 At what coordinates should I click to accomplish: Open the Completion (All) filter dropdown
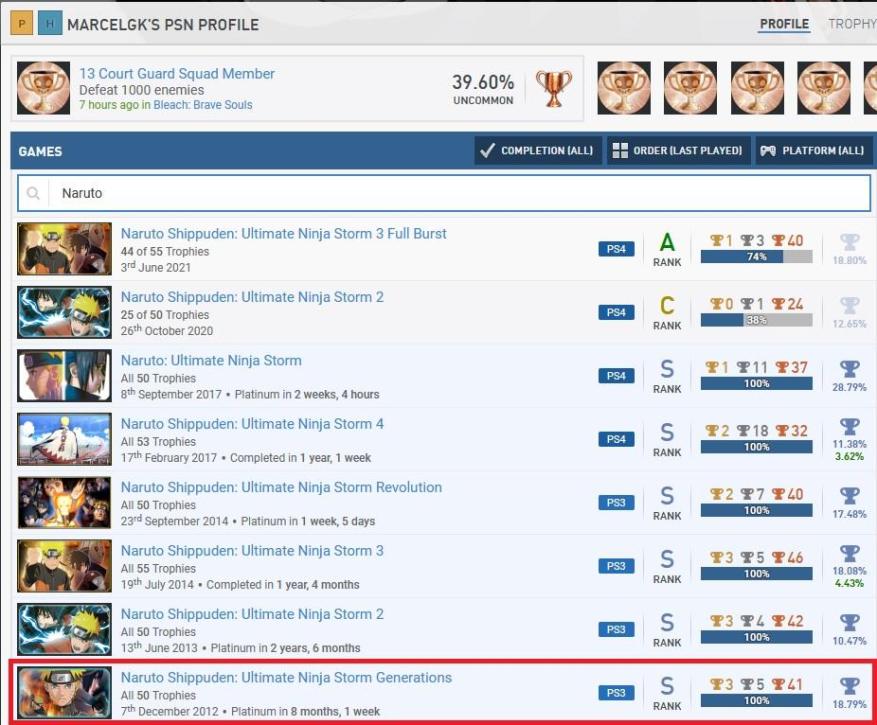pos(536,151)
